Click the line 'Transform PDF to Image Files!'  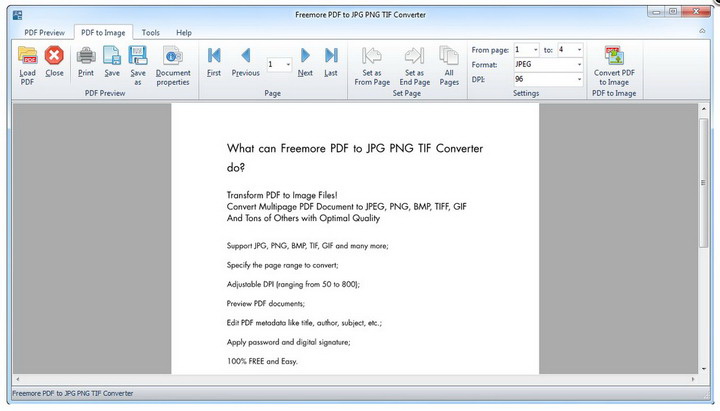(282, 195)
